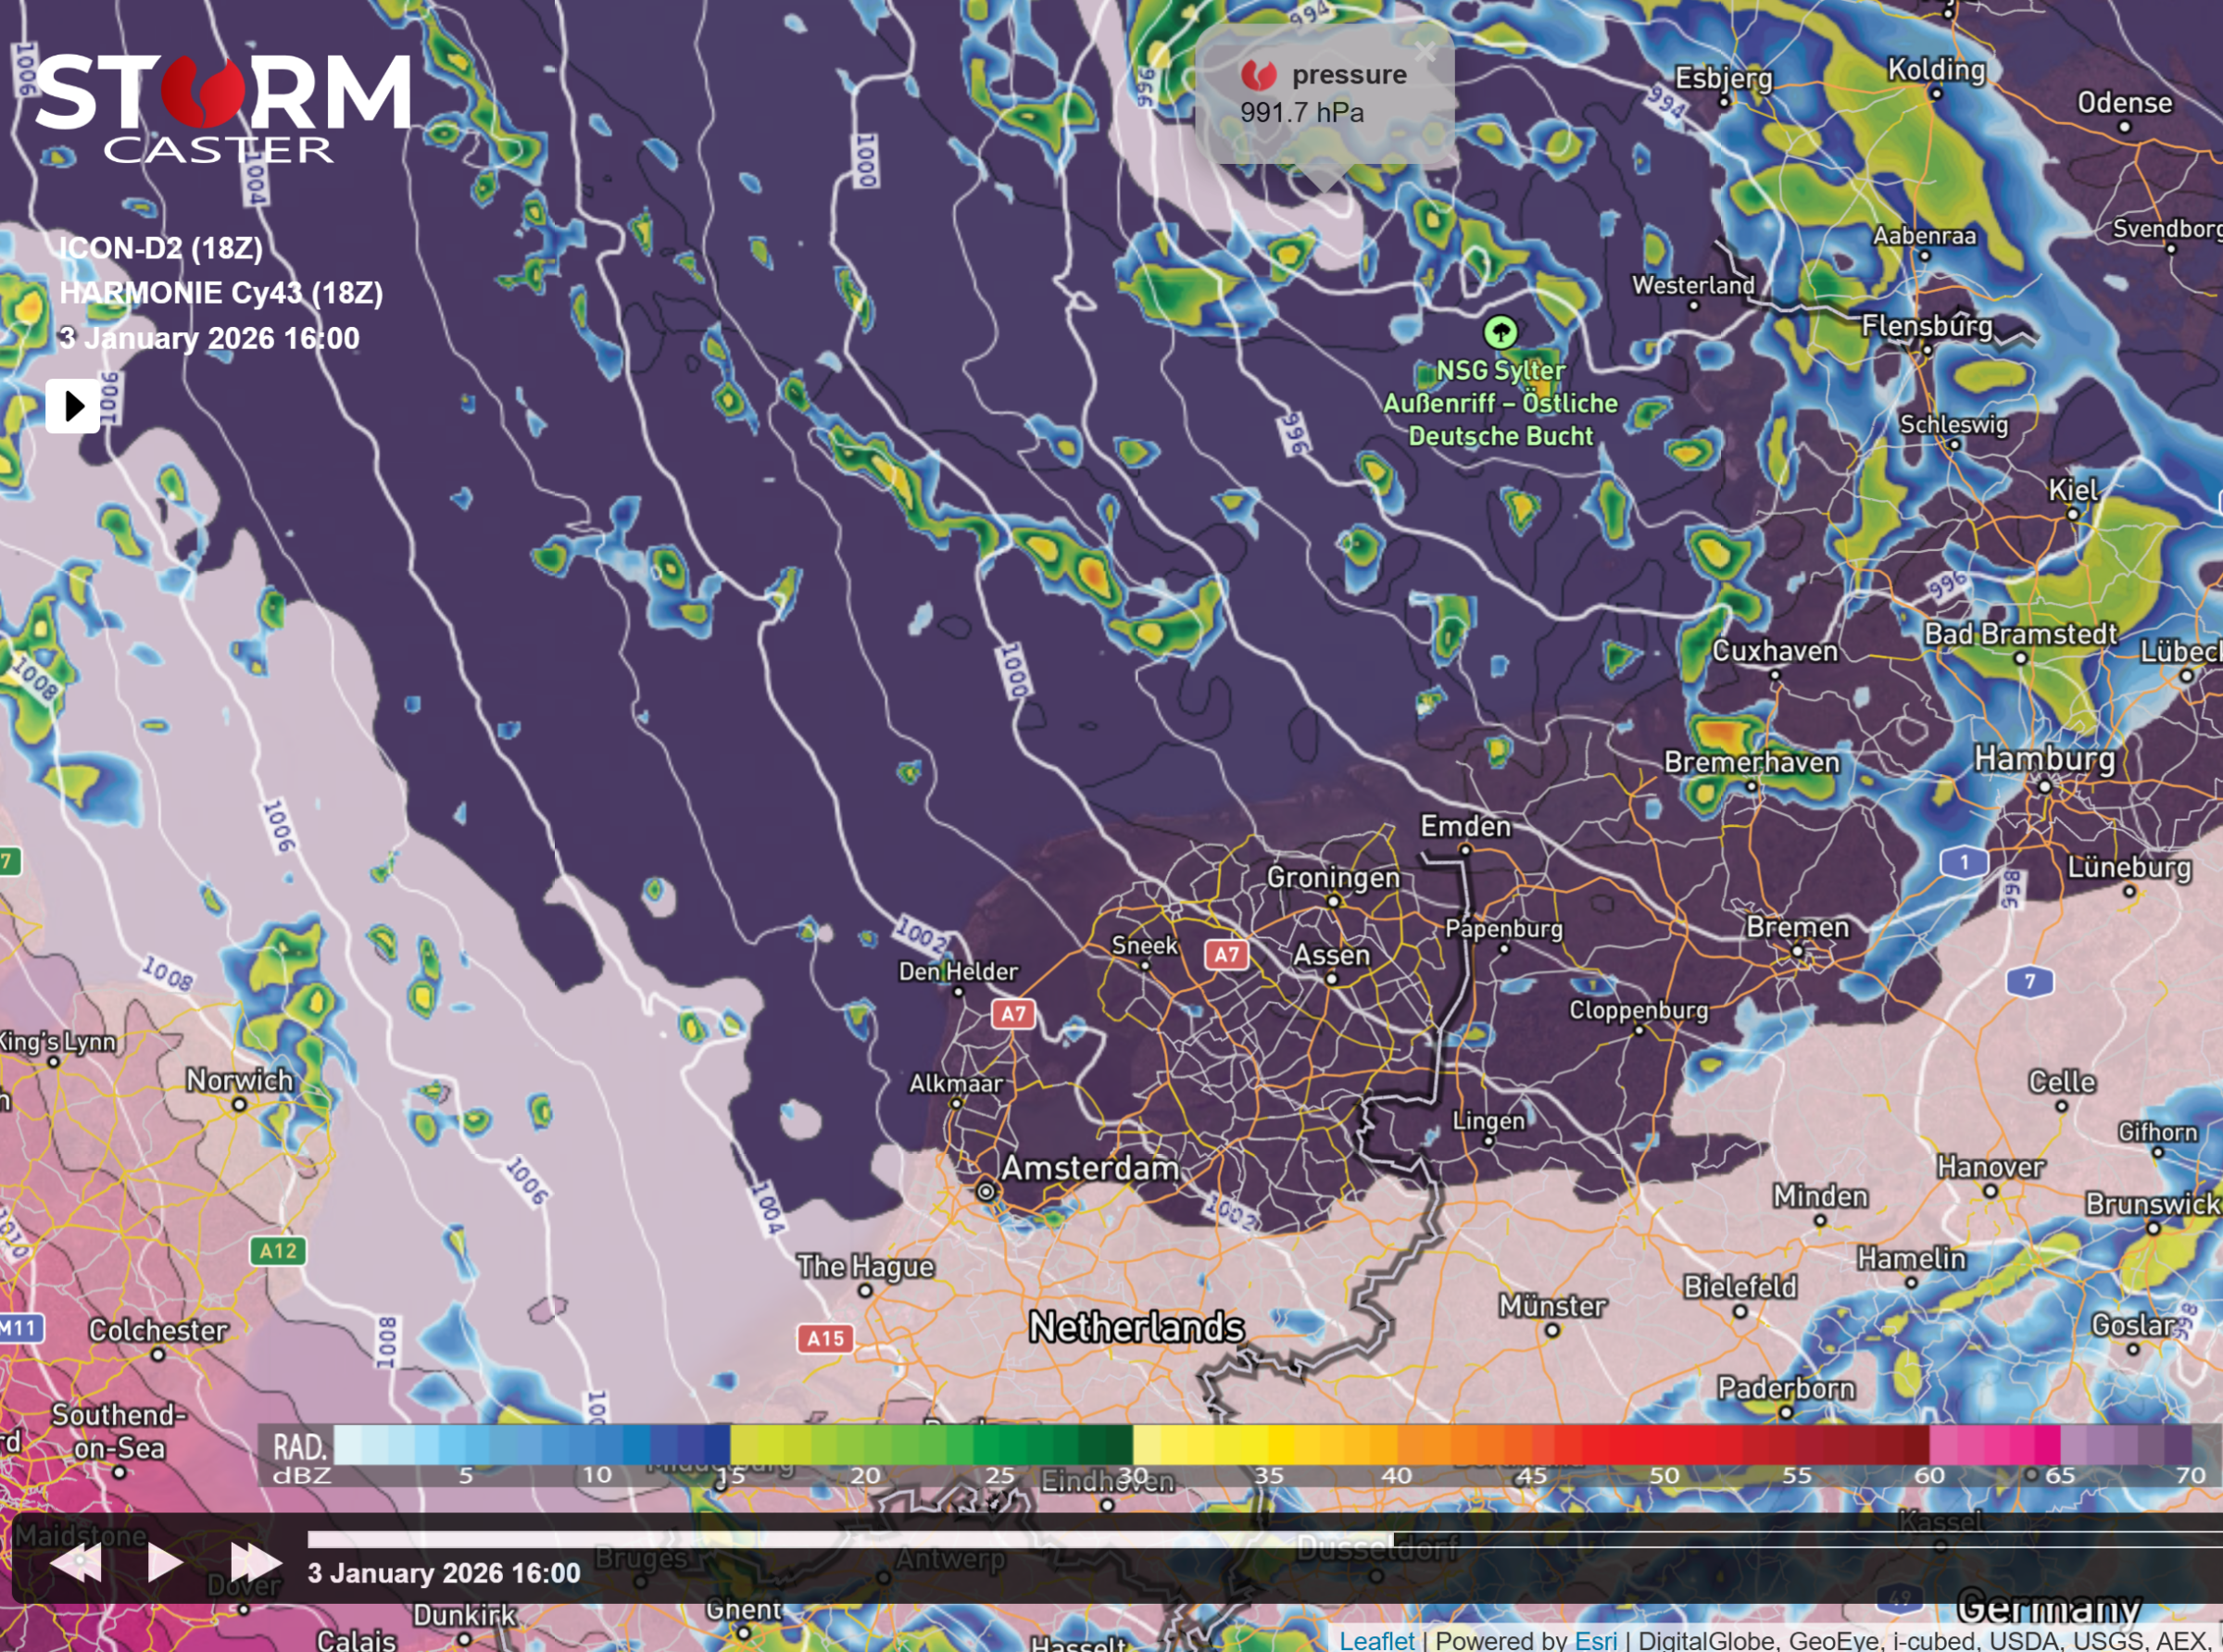Click the A12 road shield

[277, 1250]
